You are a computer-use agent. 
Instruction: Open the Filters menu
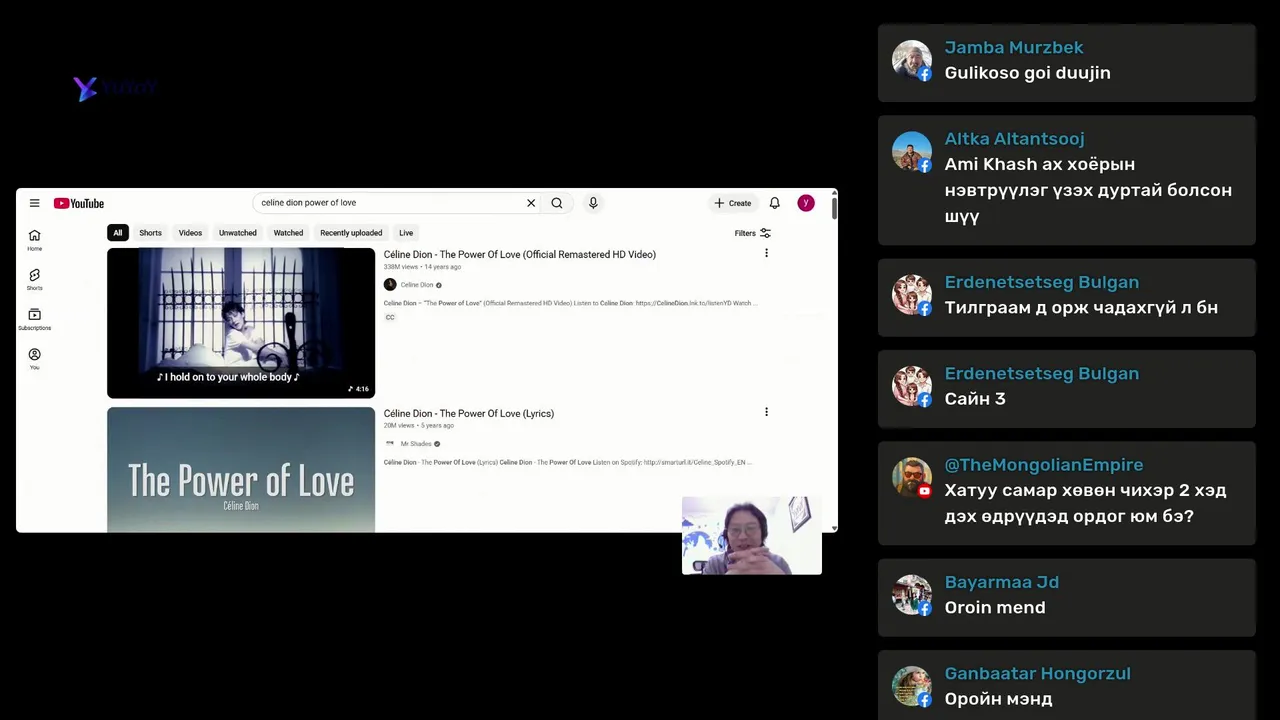point(752,233)
